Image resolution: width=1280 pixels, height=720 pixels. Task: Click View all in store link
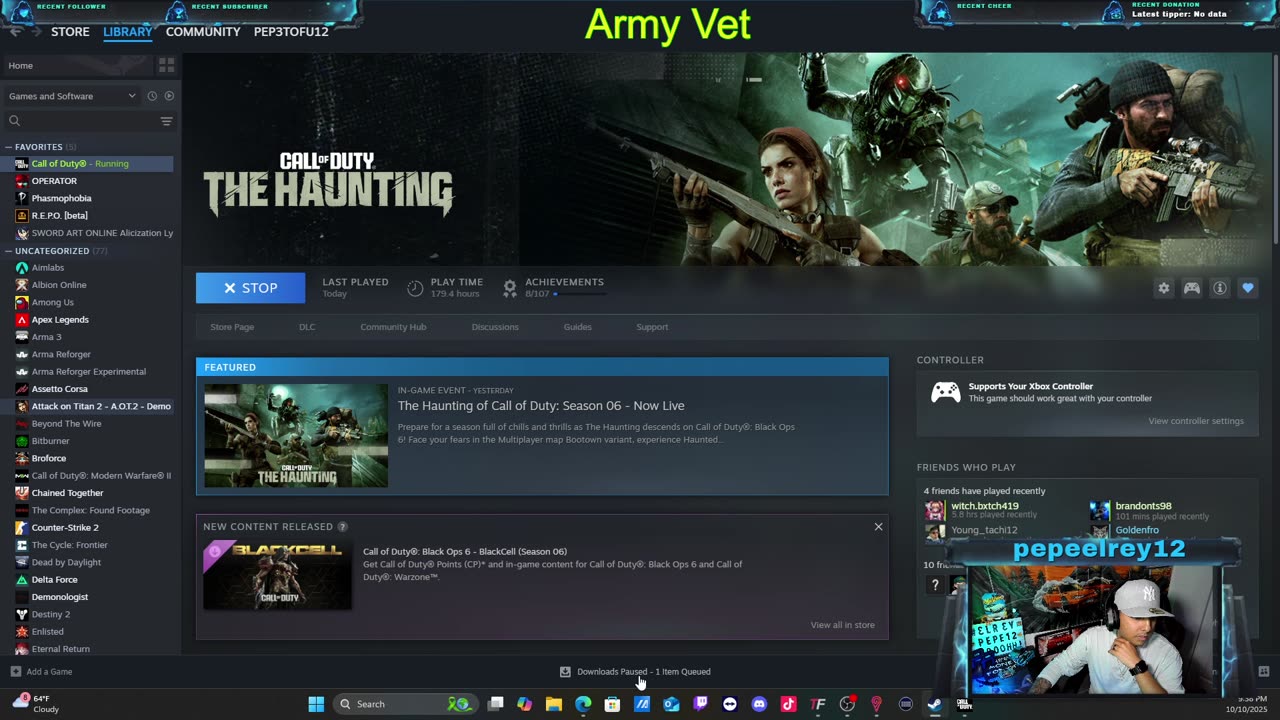tap(842, 625)
